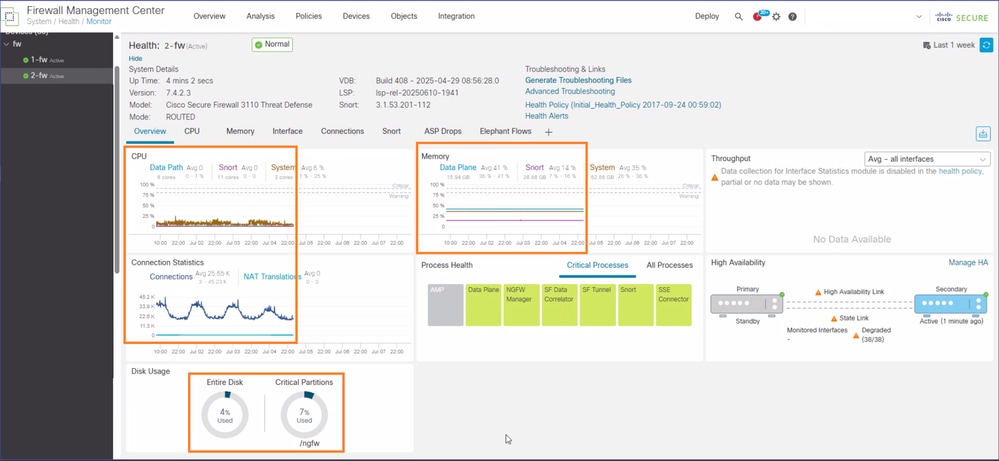Click the warning triangle in Throughput panel
Image resolution: width=999 pixels, height=461 pixels.
(x=715, y=177)
